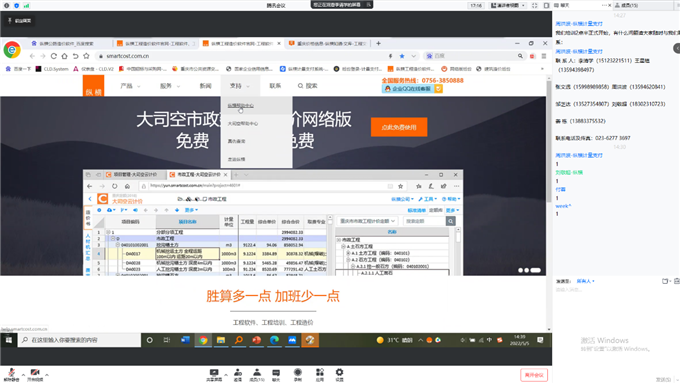The image size is (680, 384).
Task: Click the Invite icon in meeting toolbar
Action: (x=238, y=374)
